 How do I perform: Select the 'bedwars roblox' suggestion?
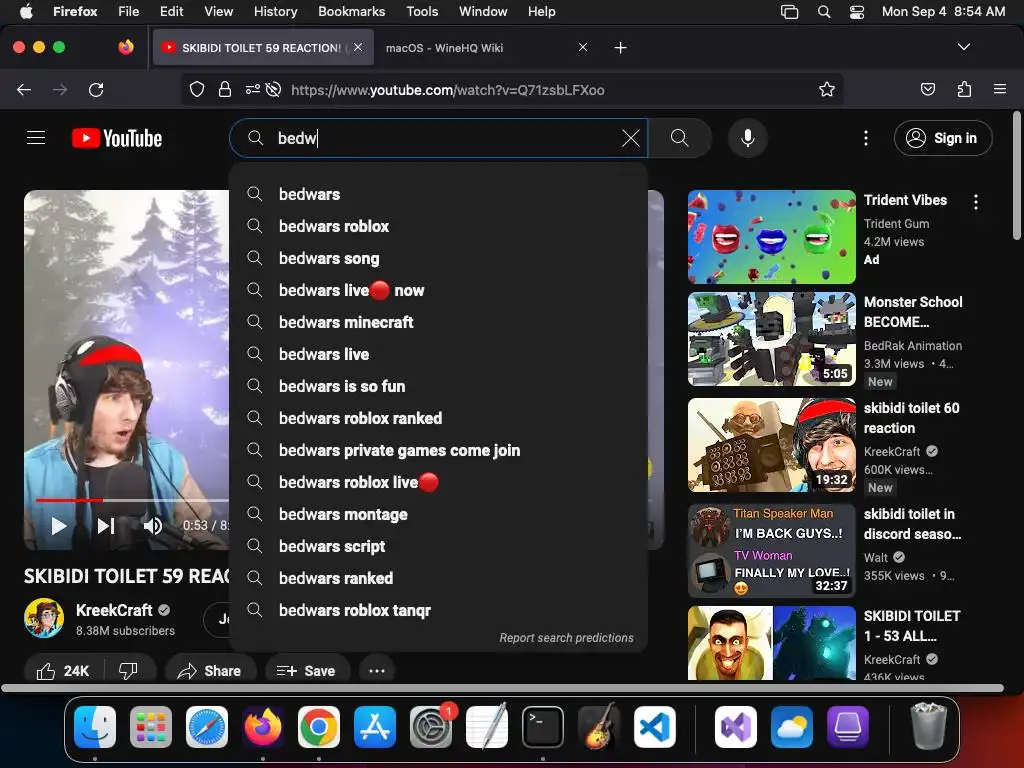tap(438, 226)
